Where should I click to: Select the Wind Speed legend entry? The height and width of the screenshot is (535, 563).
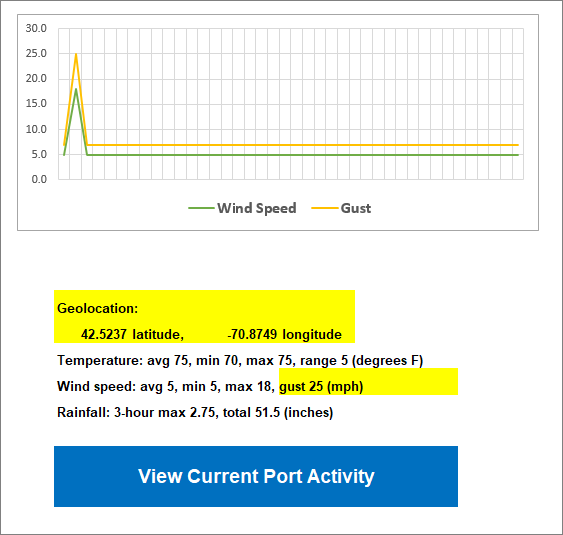[x=243, y=208]
